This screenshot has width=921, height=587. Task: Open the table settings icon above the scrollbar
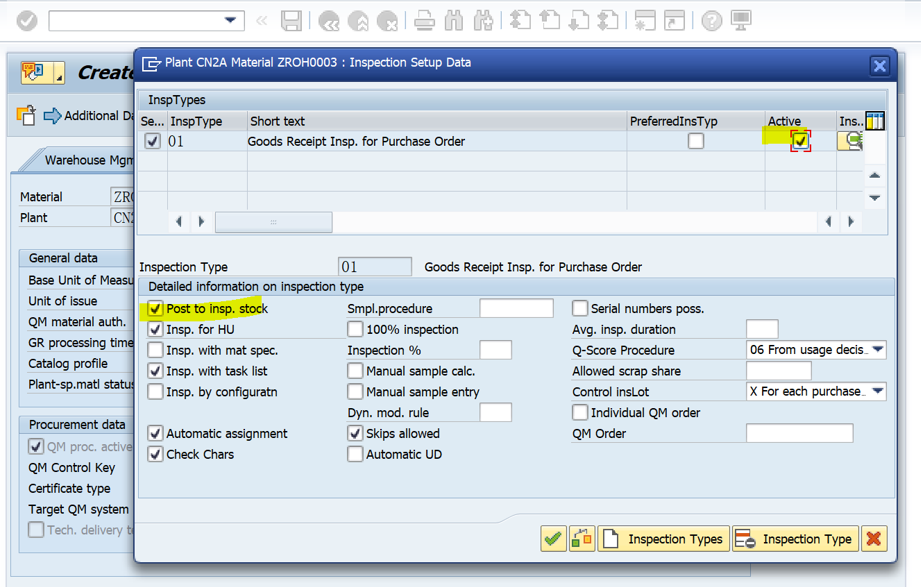point(874,120)
